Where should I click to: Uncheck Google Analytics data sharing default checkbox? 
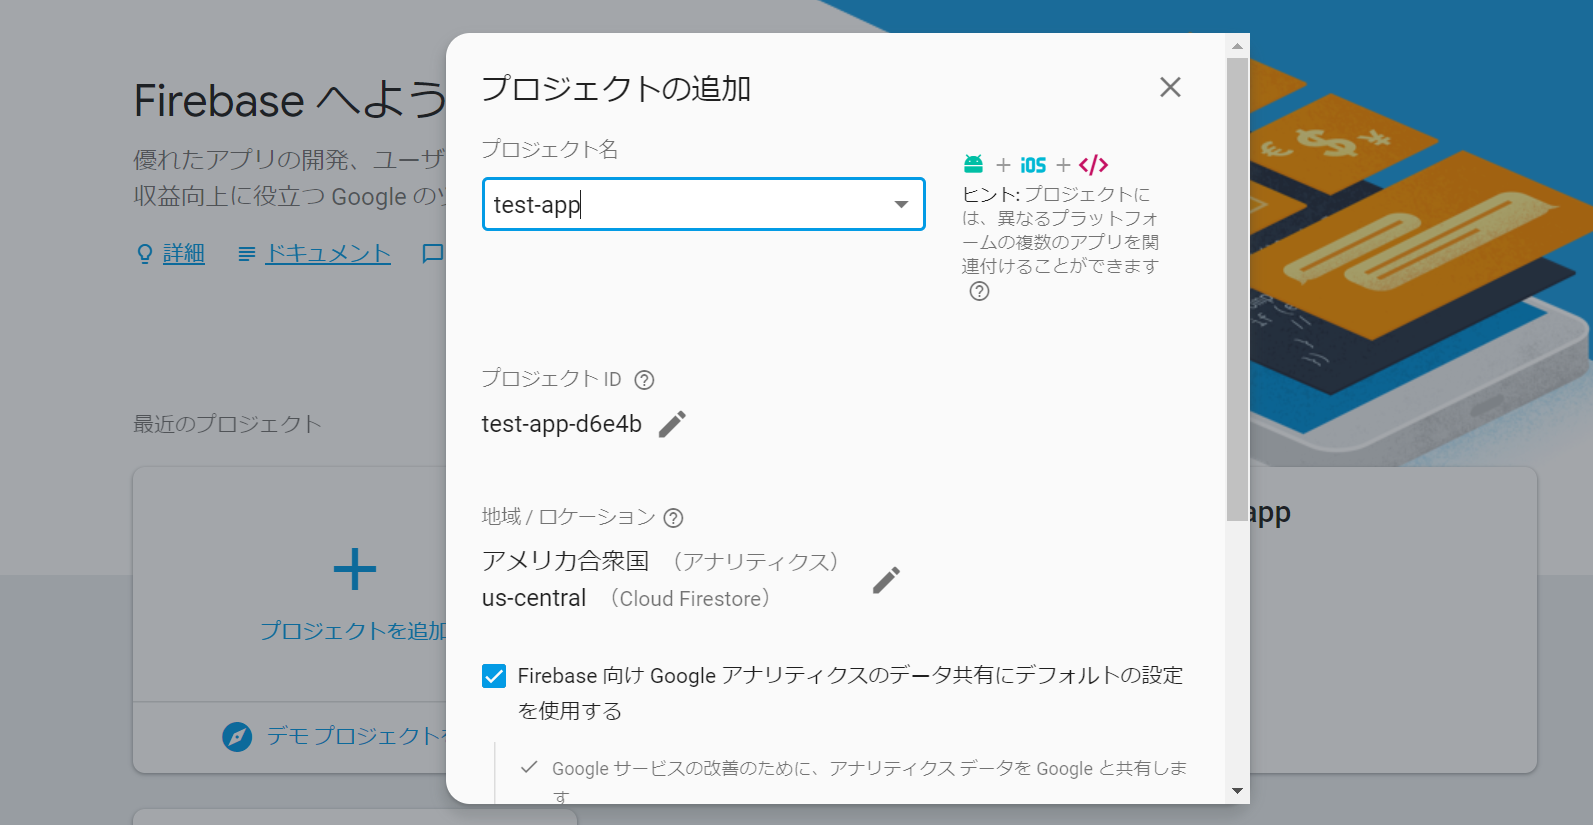coord(494,676)
